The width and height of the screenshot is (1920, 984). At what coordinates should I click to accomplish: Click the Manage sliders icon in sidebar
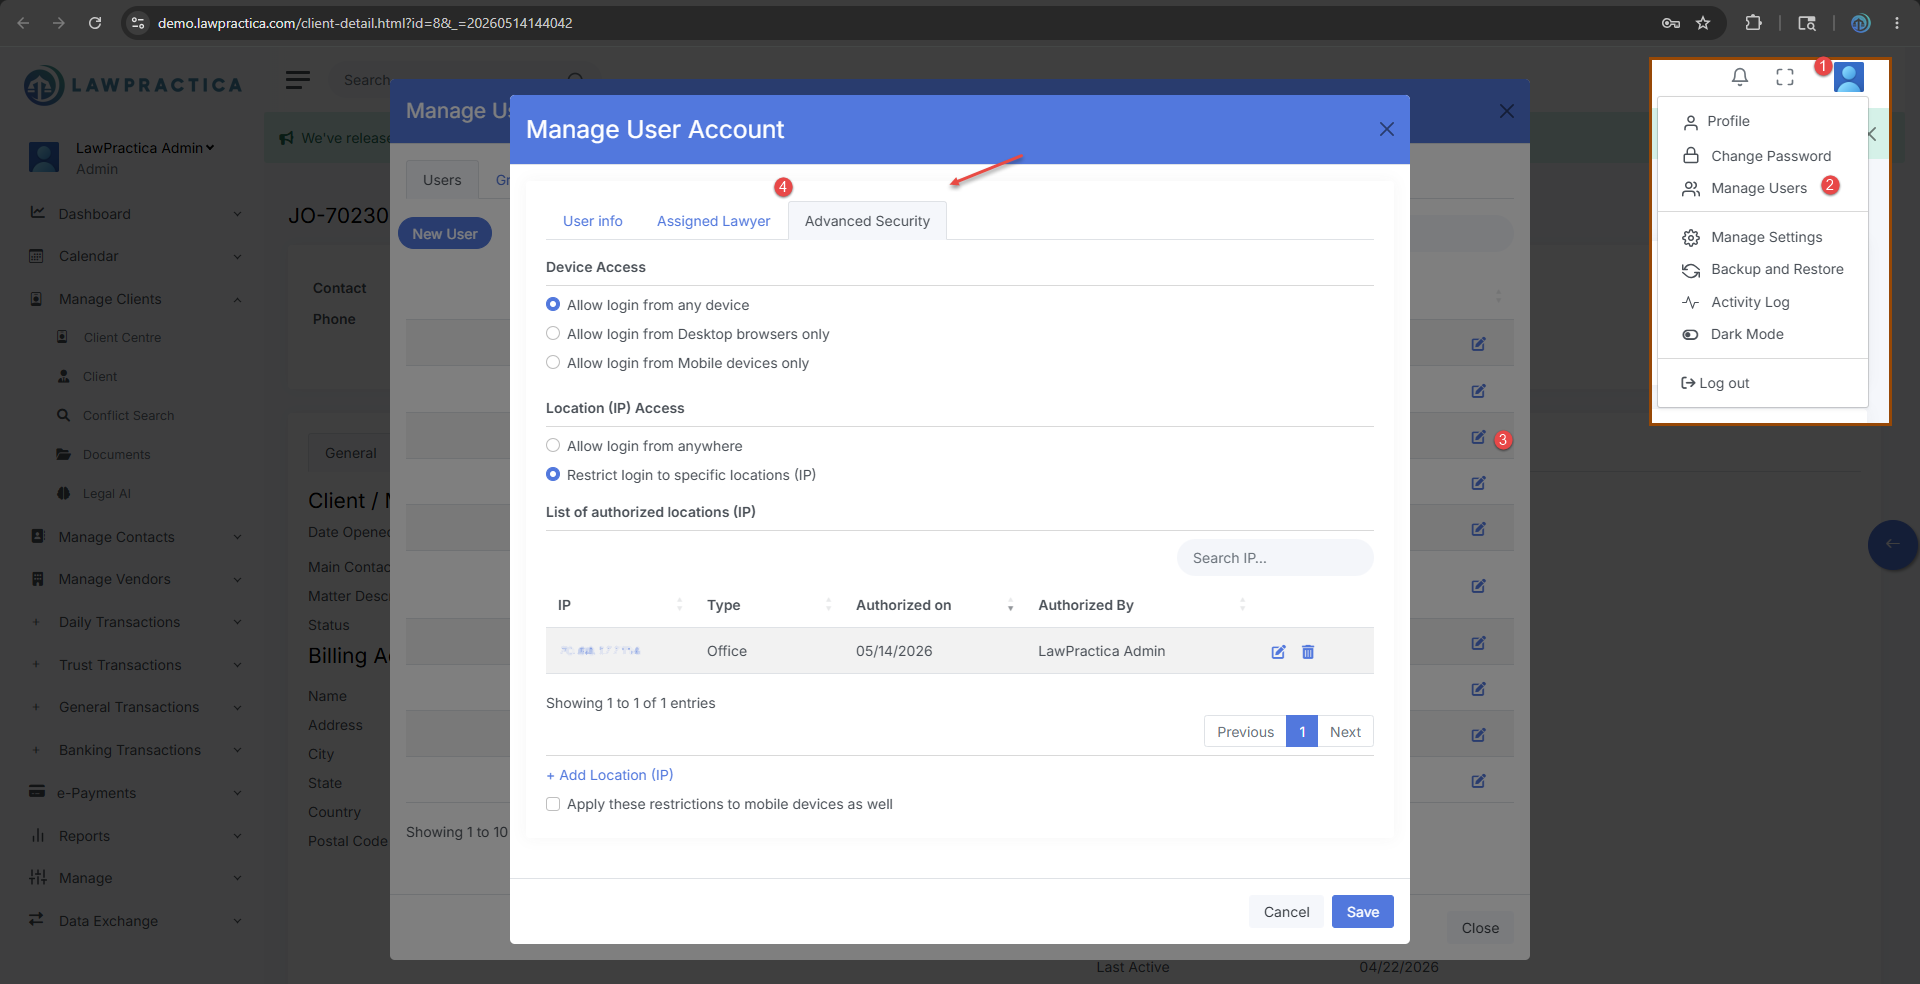(x=37, y=877)
